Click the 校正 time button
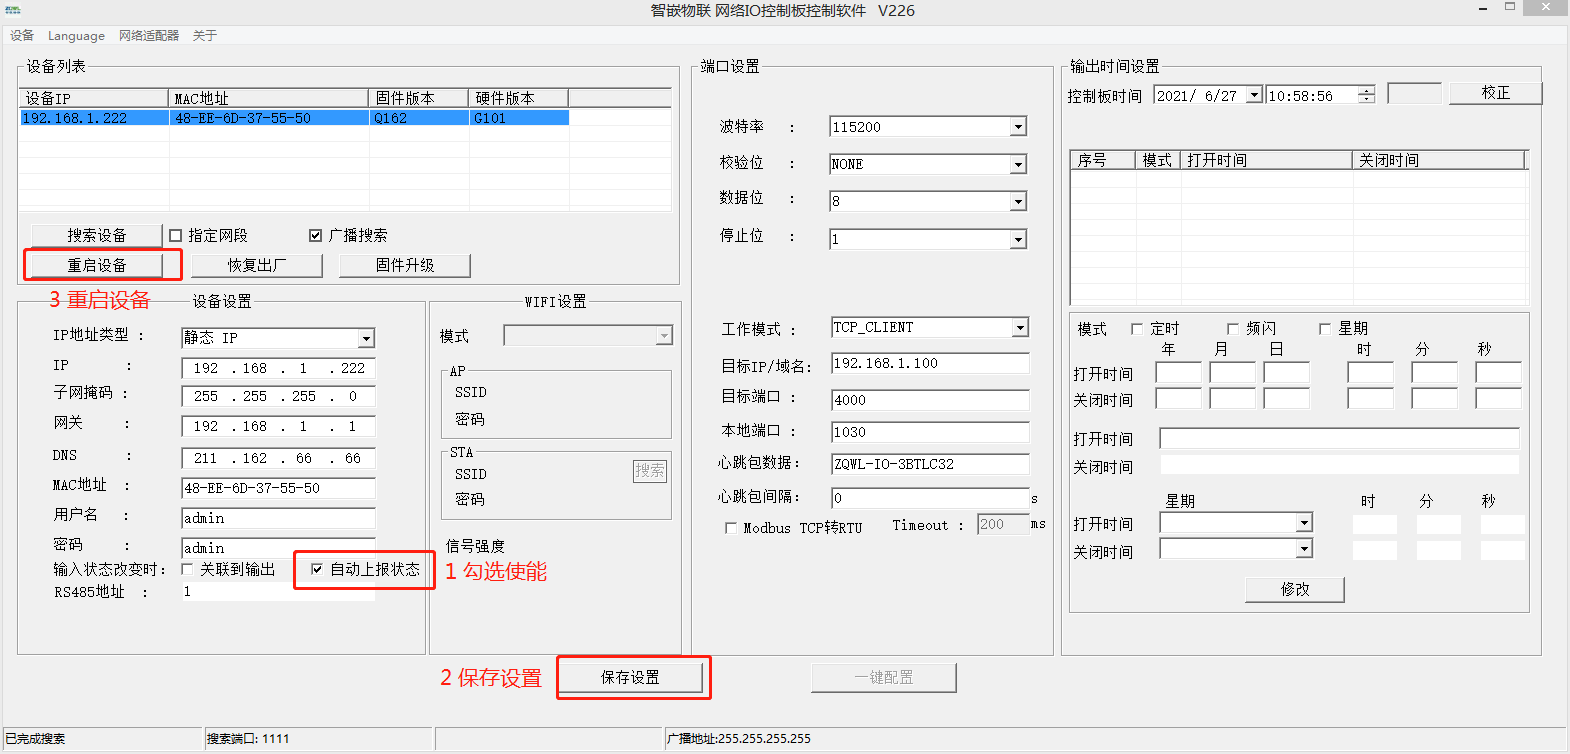The image size is (1570, 754). click(x=1496, y=92)
